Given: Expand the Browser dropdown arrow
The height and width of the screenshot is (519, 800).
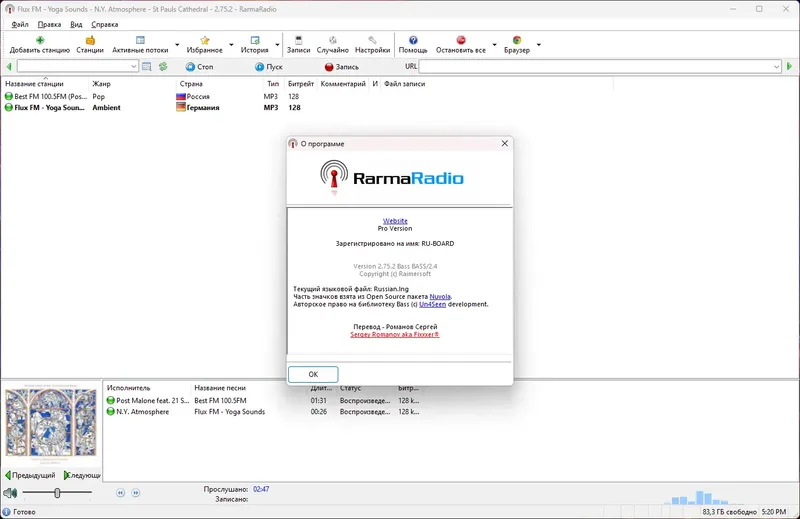Looking at the screenshot, I should [x=538, y=45].
